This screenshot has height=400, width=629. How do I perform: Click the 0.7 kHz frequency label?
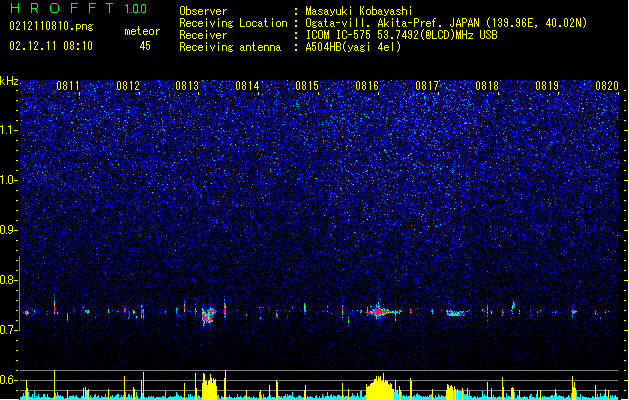pos(9,330)
